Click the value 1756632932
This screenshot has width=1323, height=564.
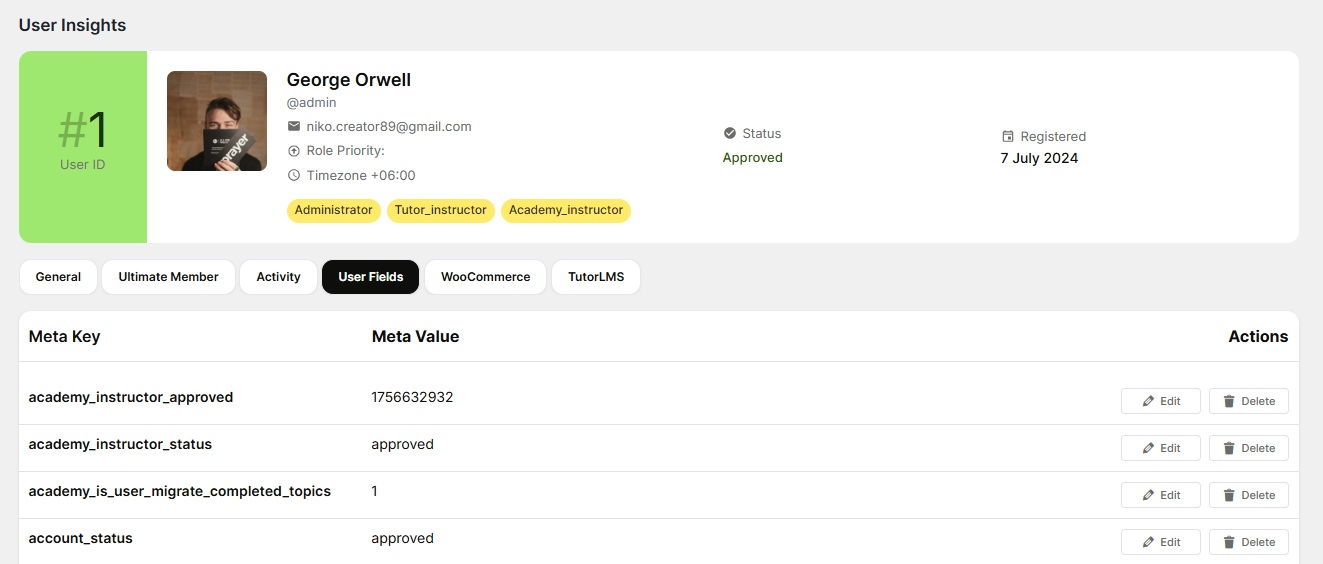(412, 397)
